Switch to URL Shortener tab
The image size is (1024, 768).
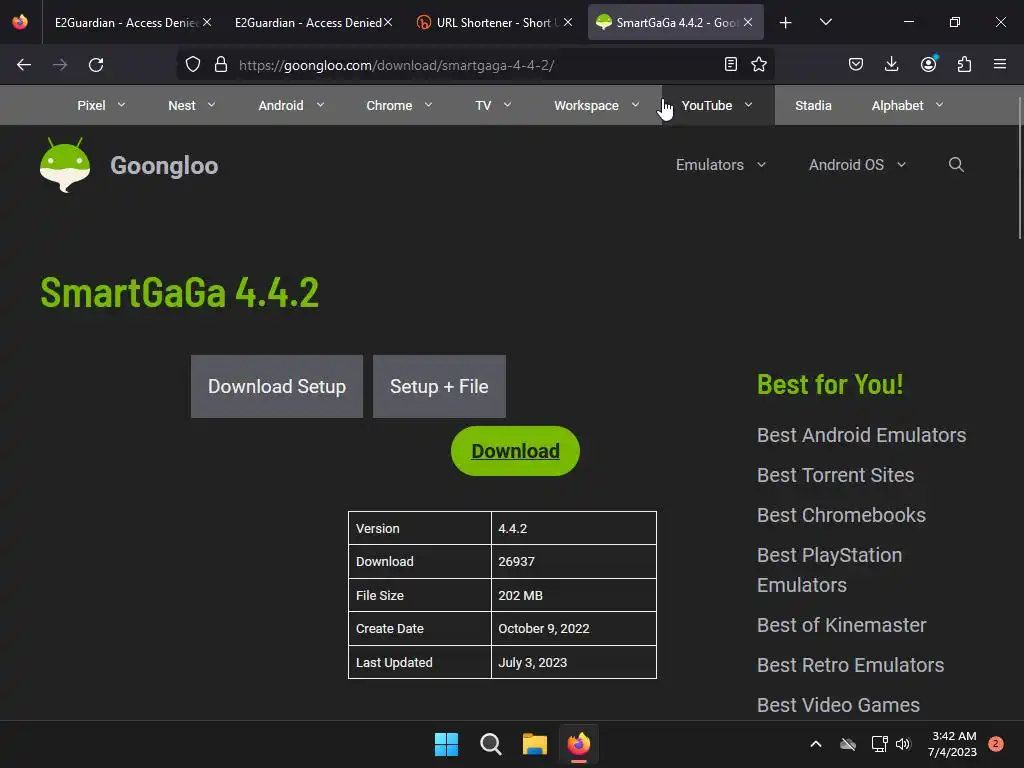pos(489,22)
